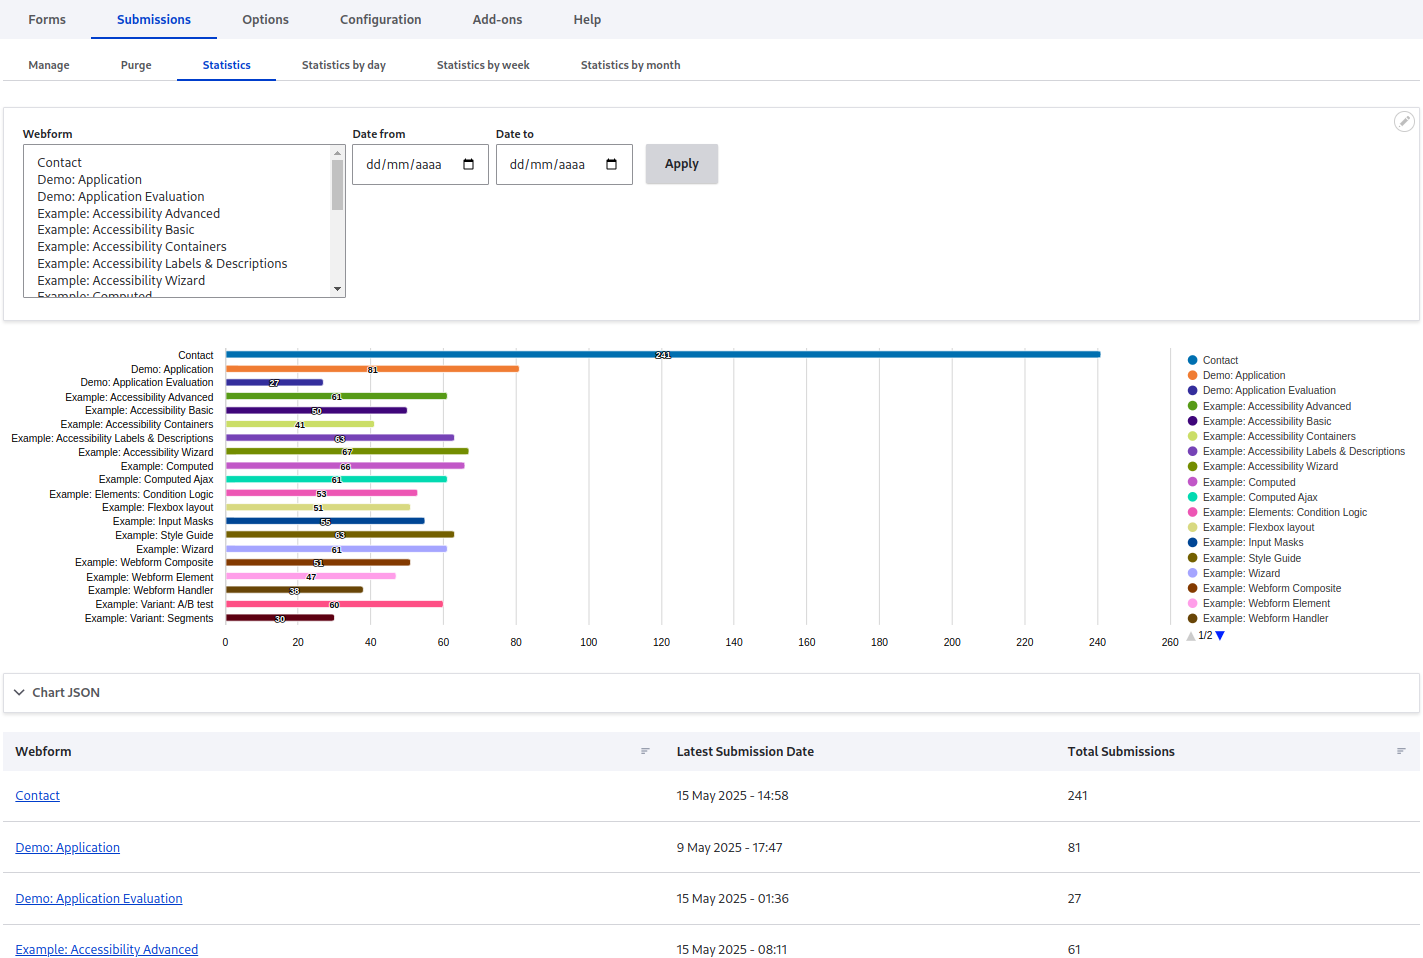
Task: Switch to the Purge secondary tab
Action: point(136,65)
